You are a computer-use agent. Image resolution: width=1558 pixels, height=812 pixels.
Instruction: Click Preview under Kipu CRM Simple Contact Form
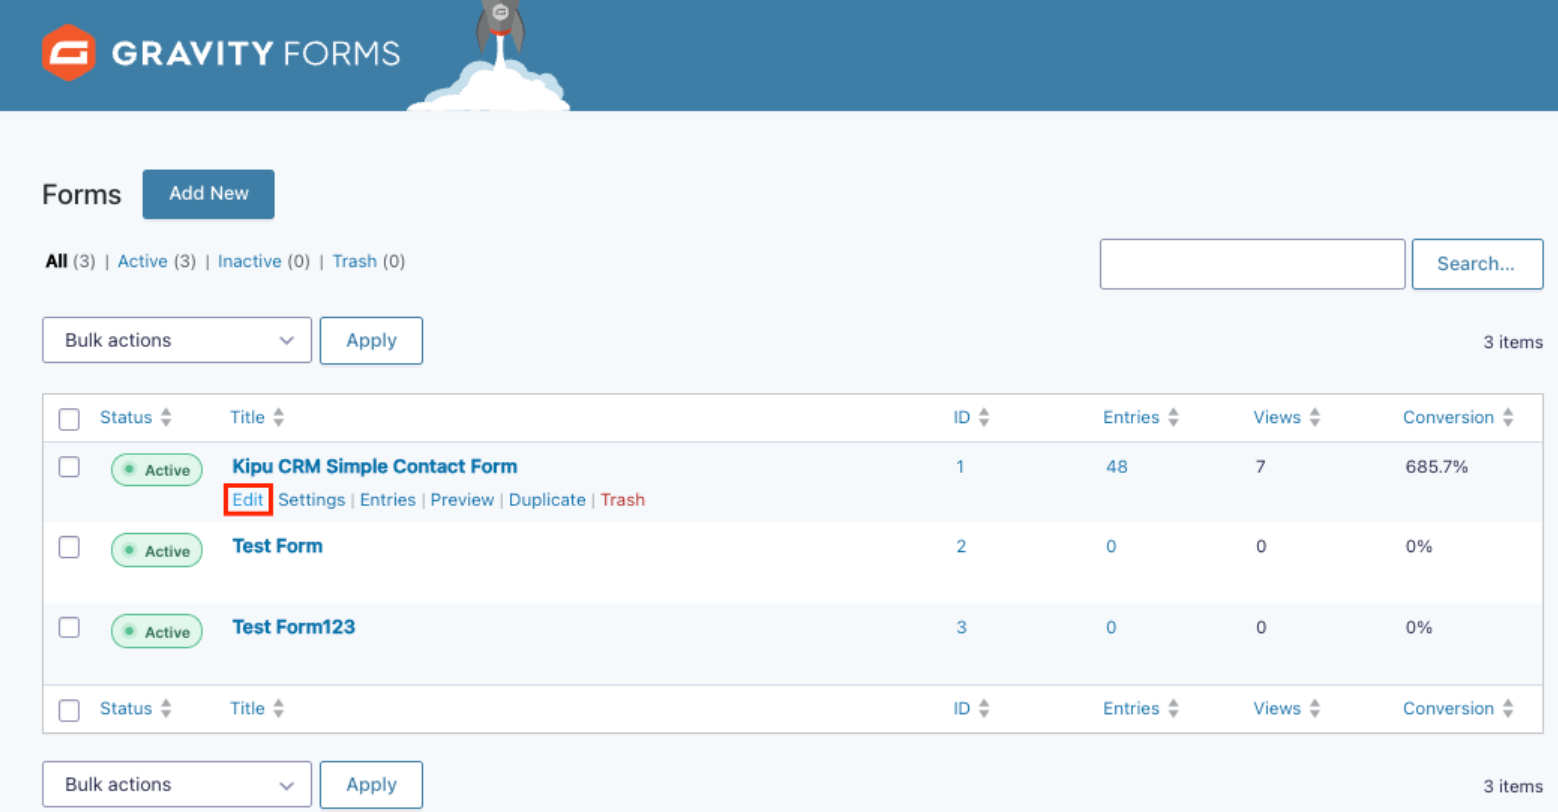coord(462,499)
